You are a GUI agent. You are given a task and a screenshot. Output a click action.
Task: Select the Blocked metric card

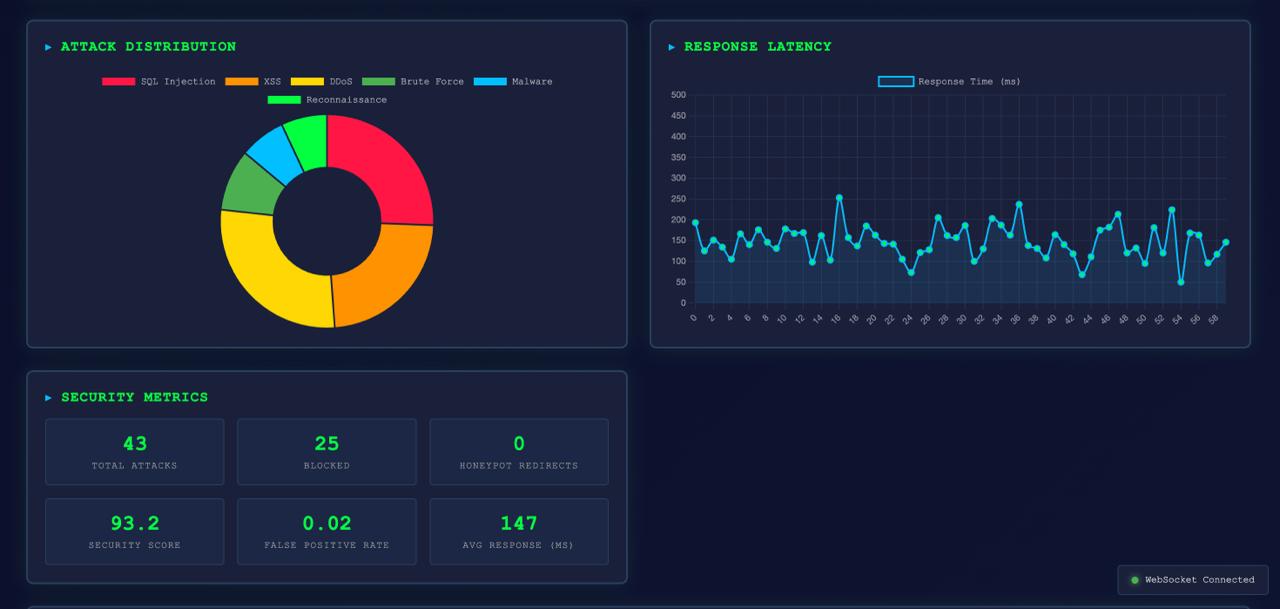(327, 452)
